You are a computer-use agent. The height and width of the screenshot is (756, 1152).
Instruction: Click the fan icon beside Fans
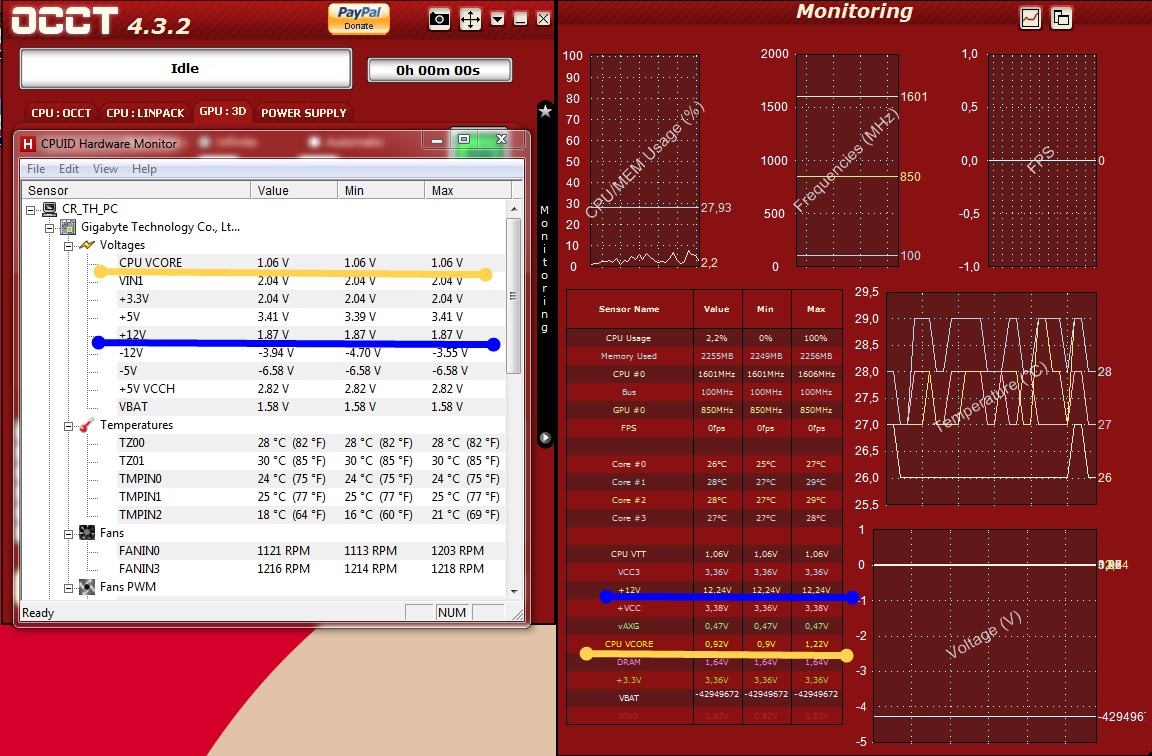87,533
